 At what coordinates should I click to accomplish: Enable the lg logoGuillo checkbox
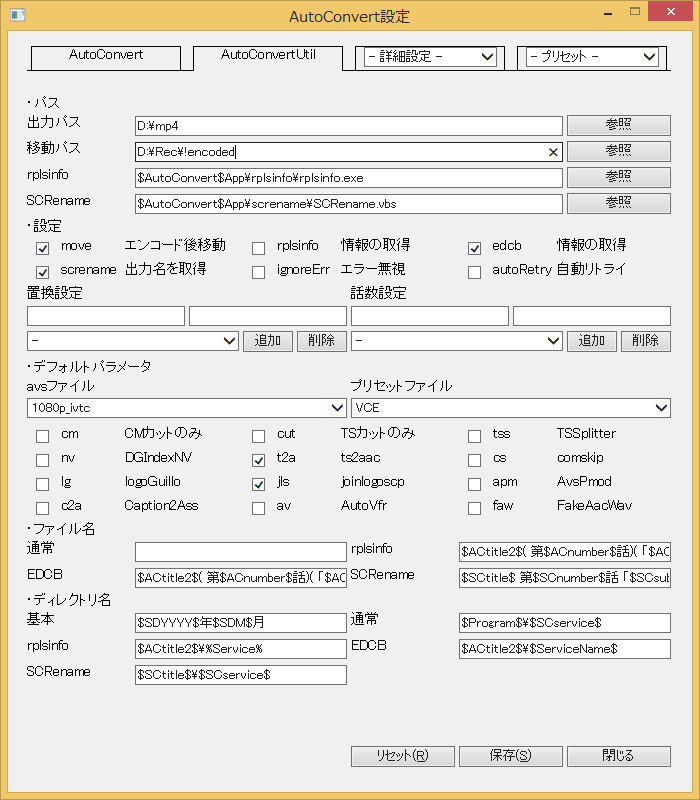pyautogui.click(x=43, y=485)
